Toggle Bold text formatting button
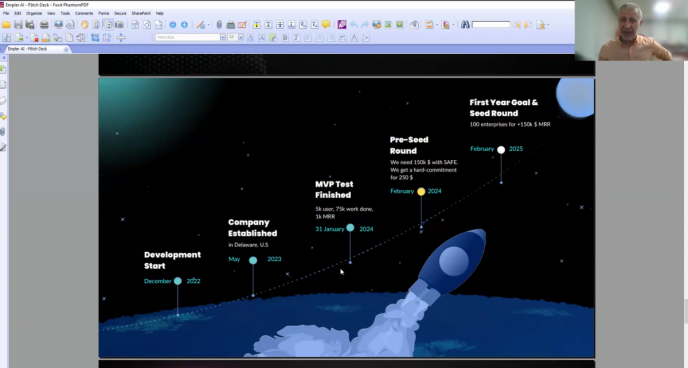Viewport: 688px width, 368px height. 285,38
